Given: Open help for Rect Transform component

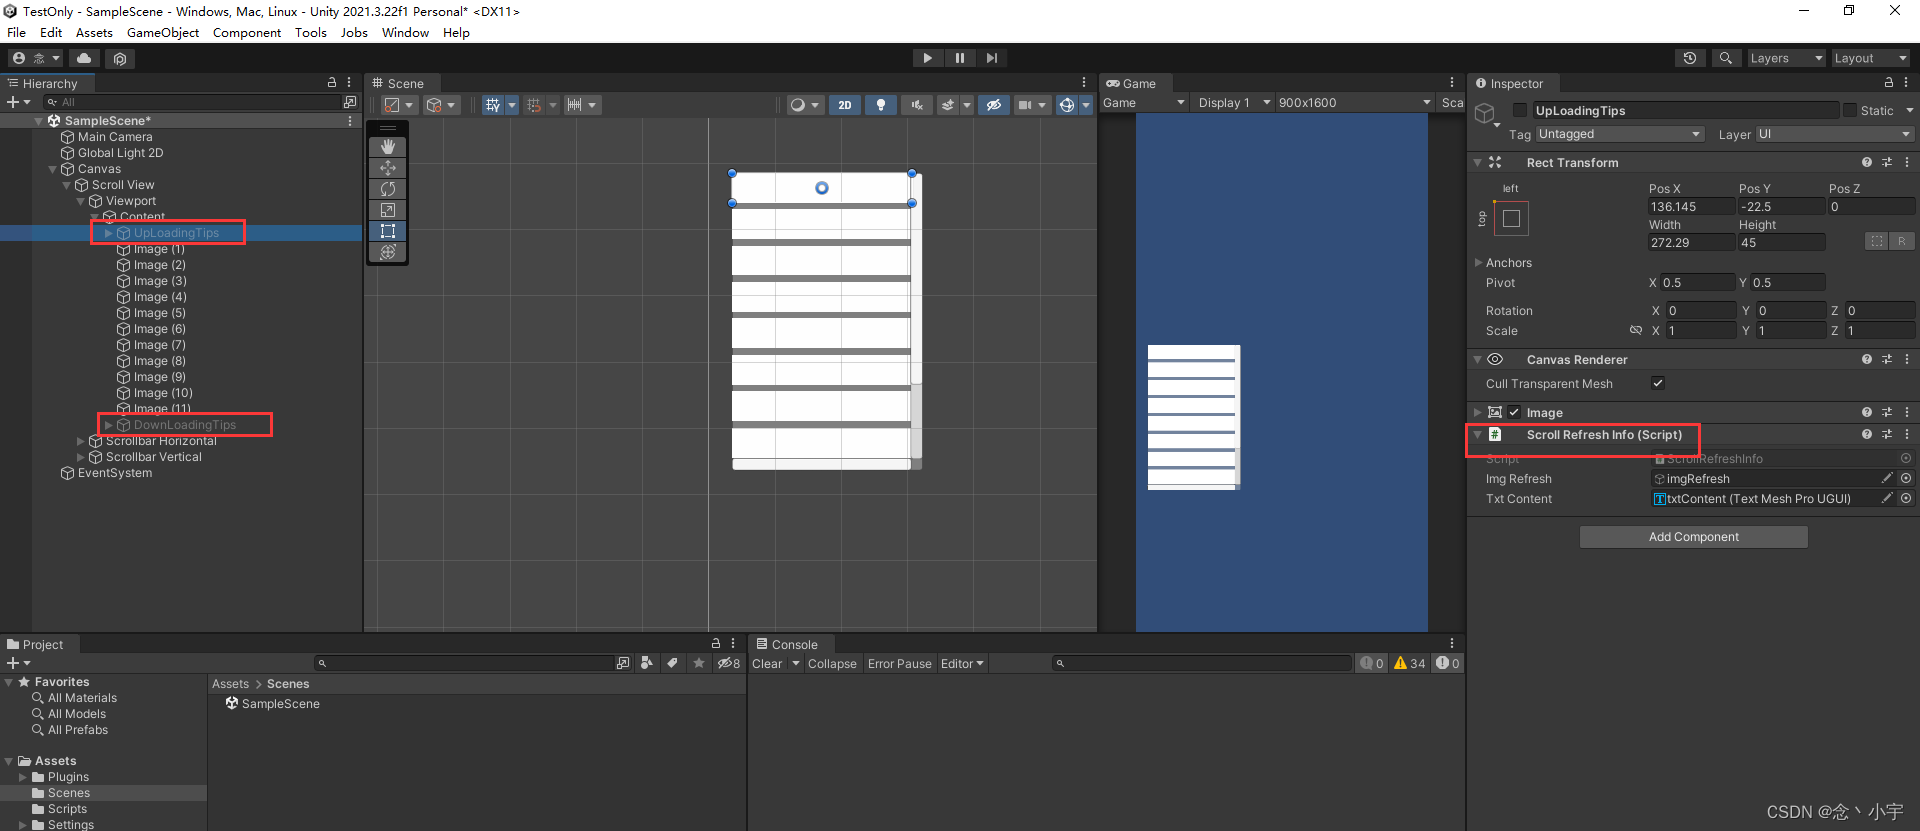Looking at the screenshot, I should tap(1867, 162).
